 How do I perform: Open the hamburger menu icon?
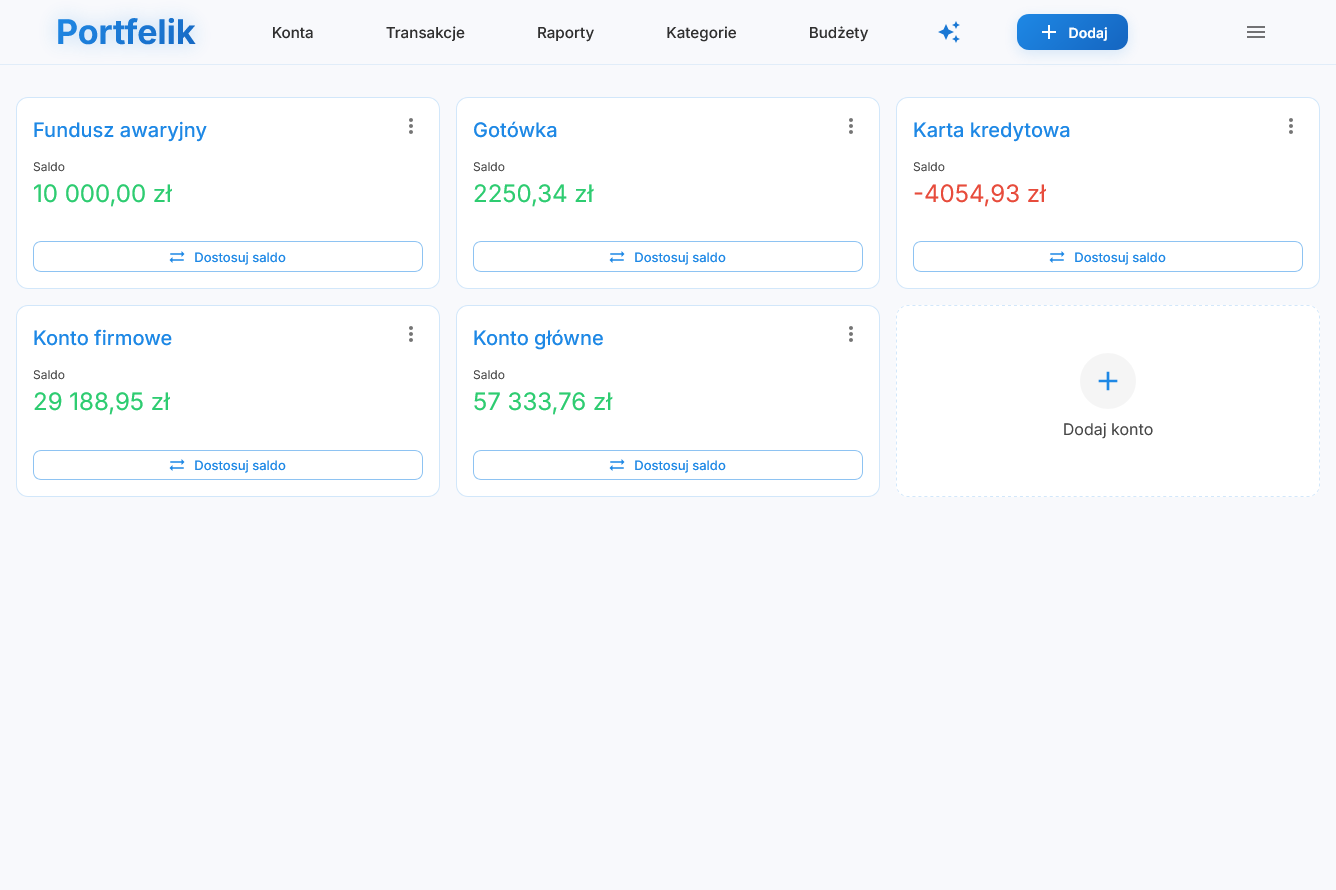(1256, 32)
